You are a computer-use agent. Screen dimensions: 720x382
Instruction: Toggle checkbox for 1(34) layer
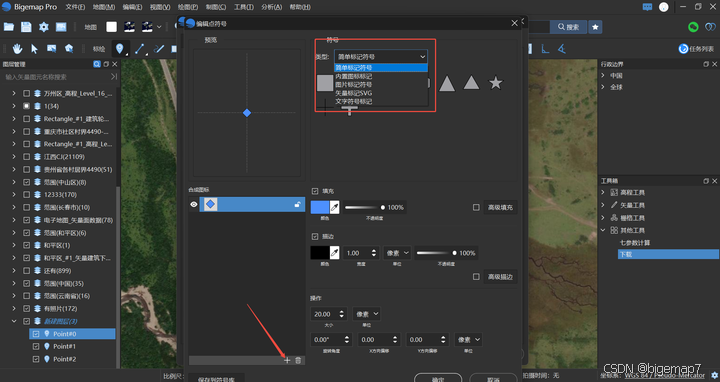point(26,106)
